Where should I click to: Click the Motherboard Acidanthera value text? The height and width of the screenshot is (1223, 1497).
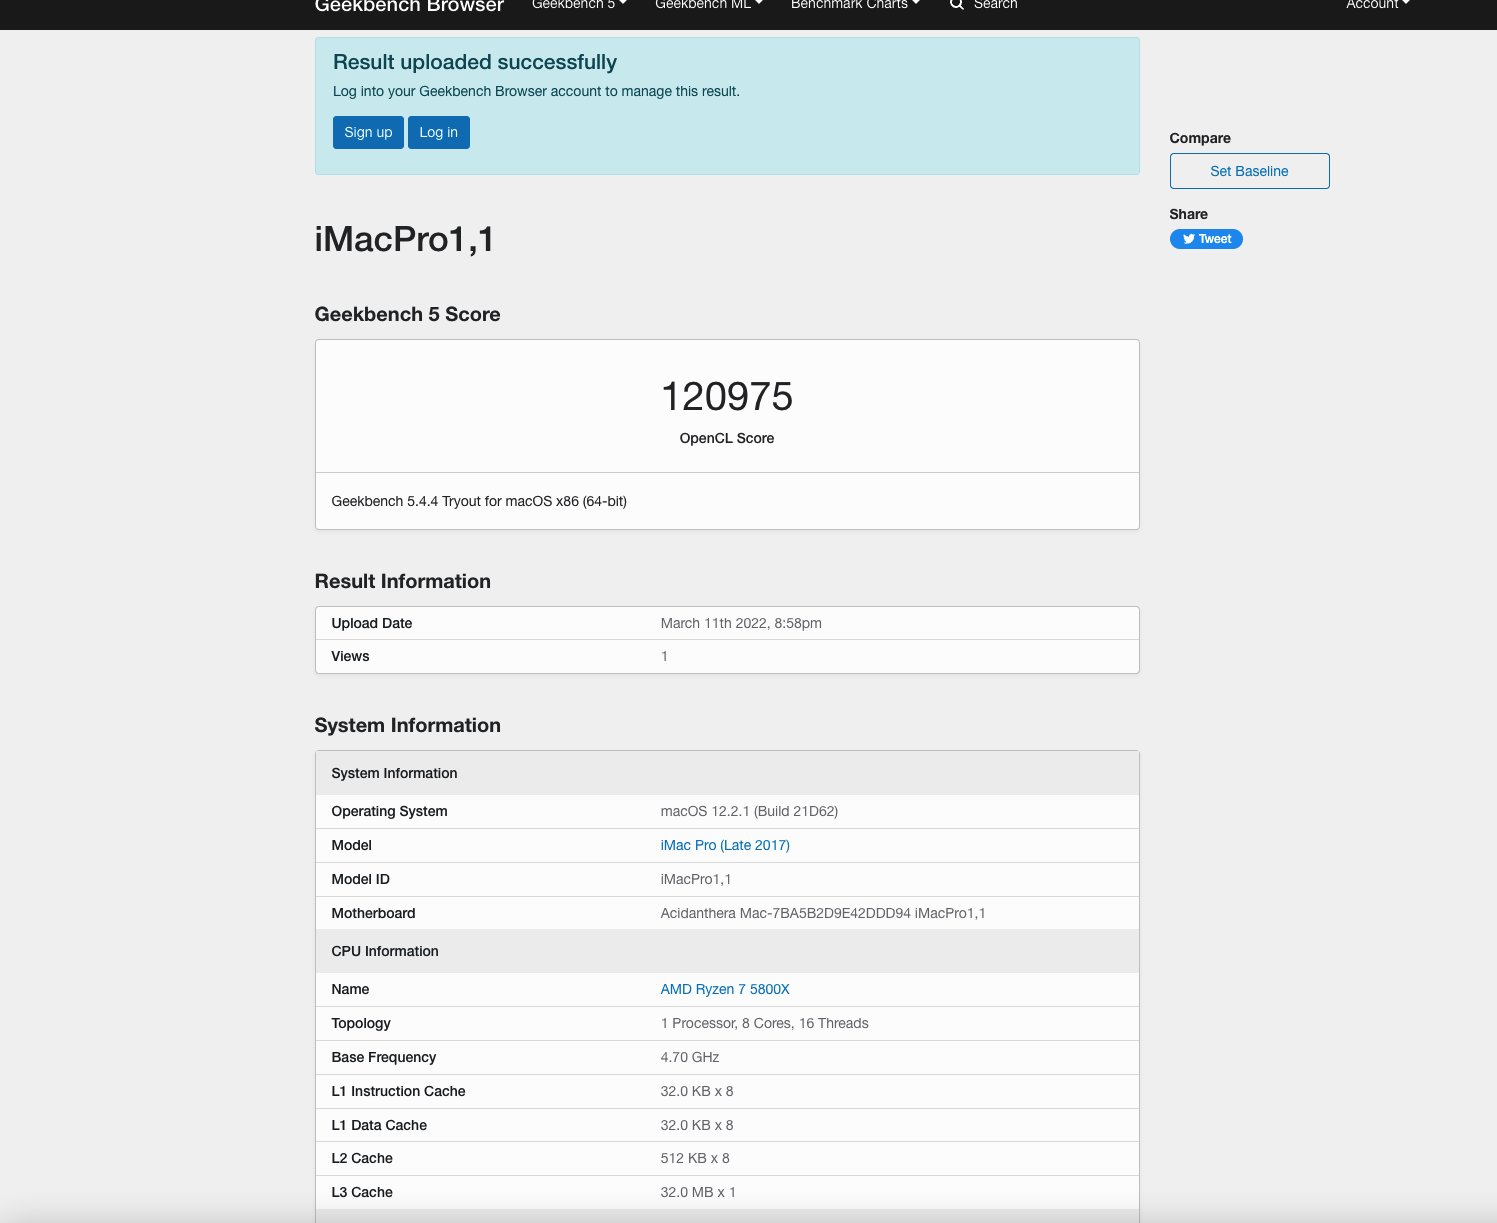tap(822, 913)
